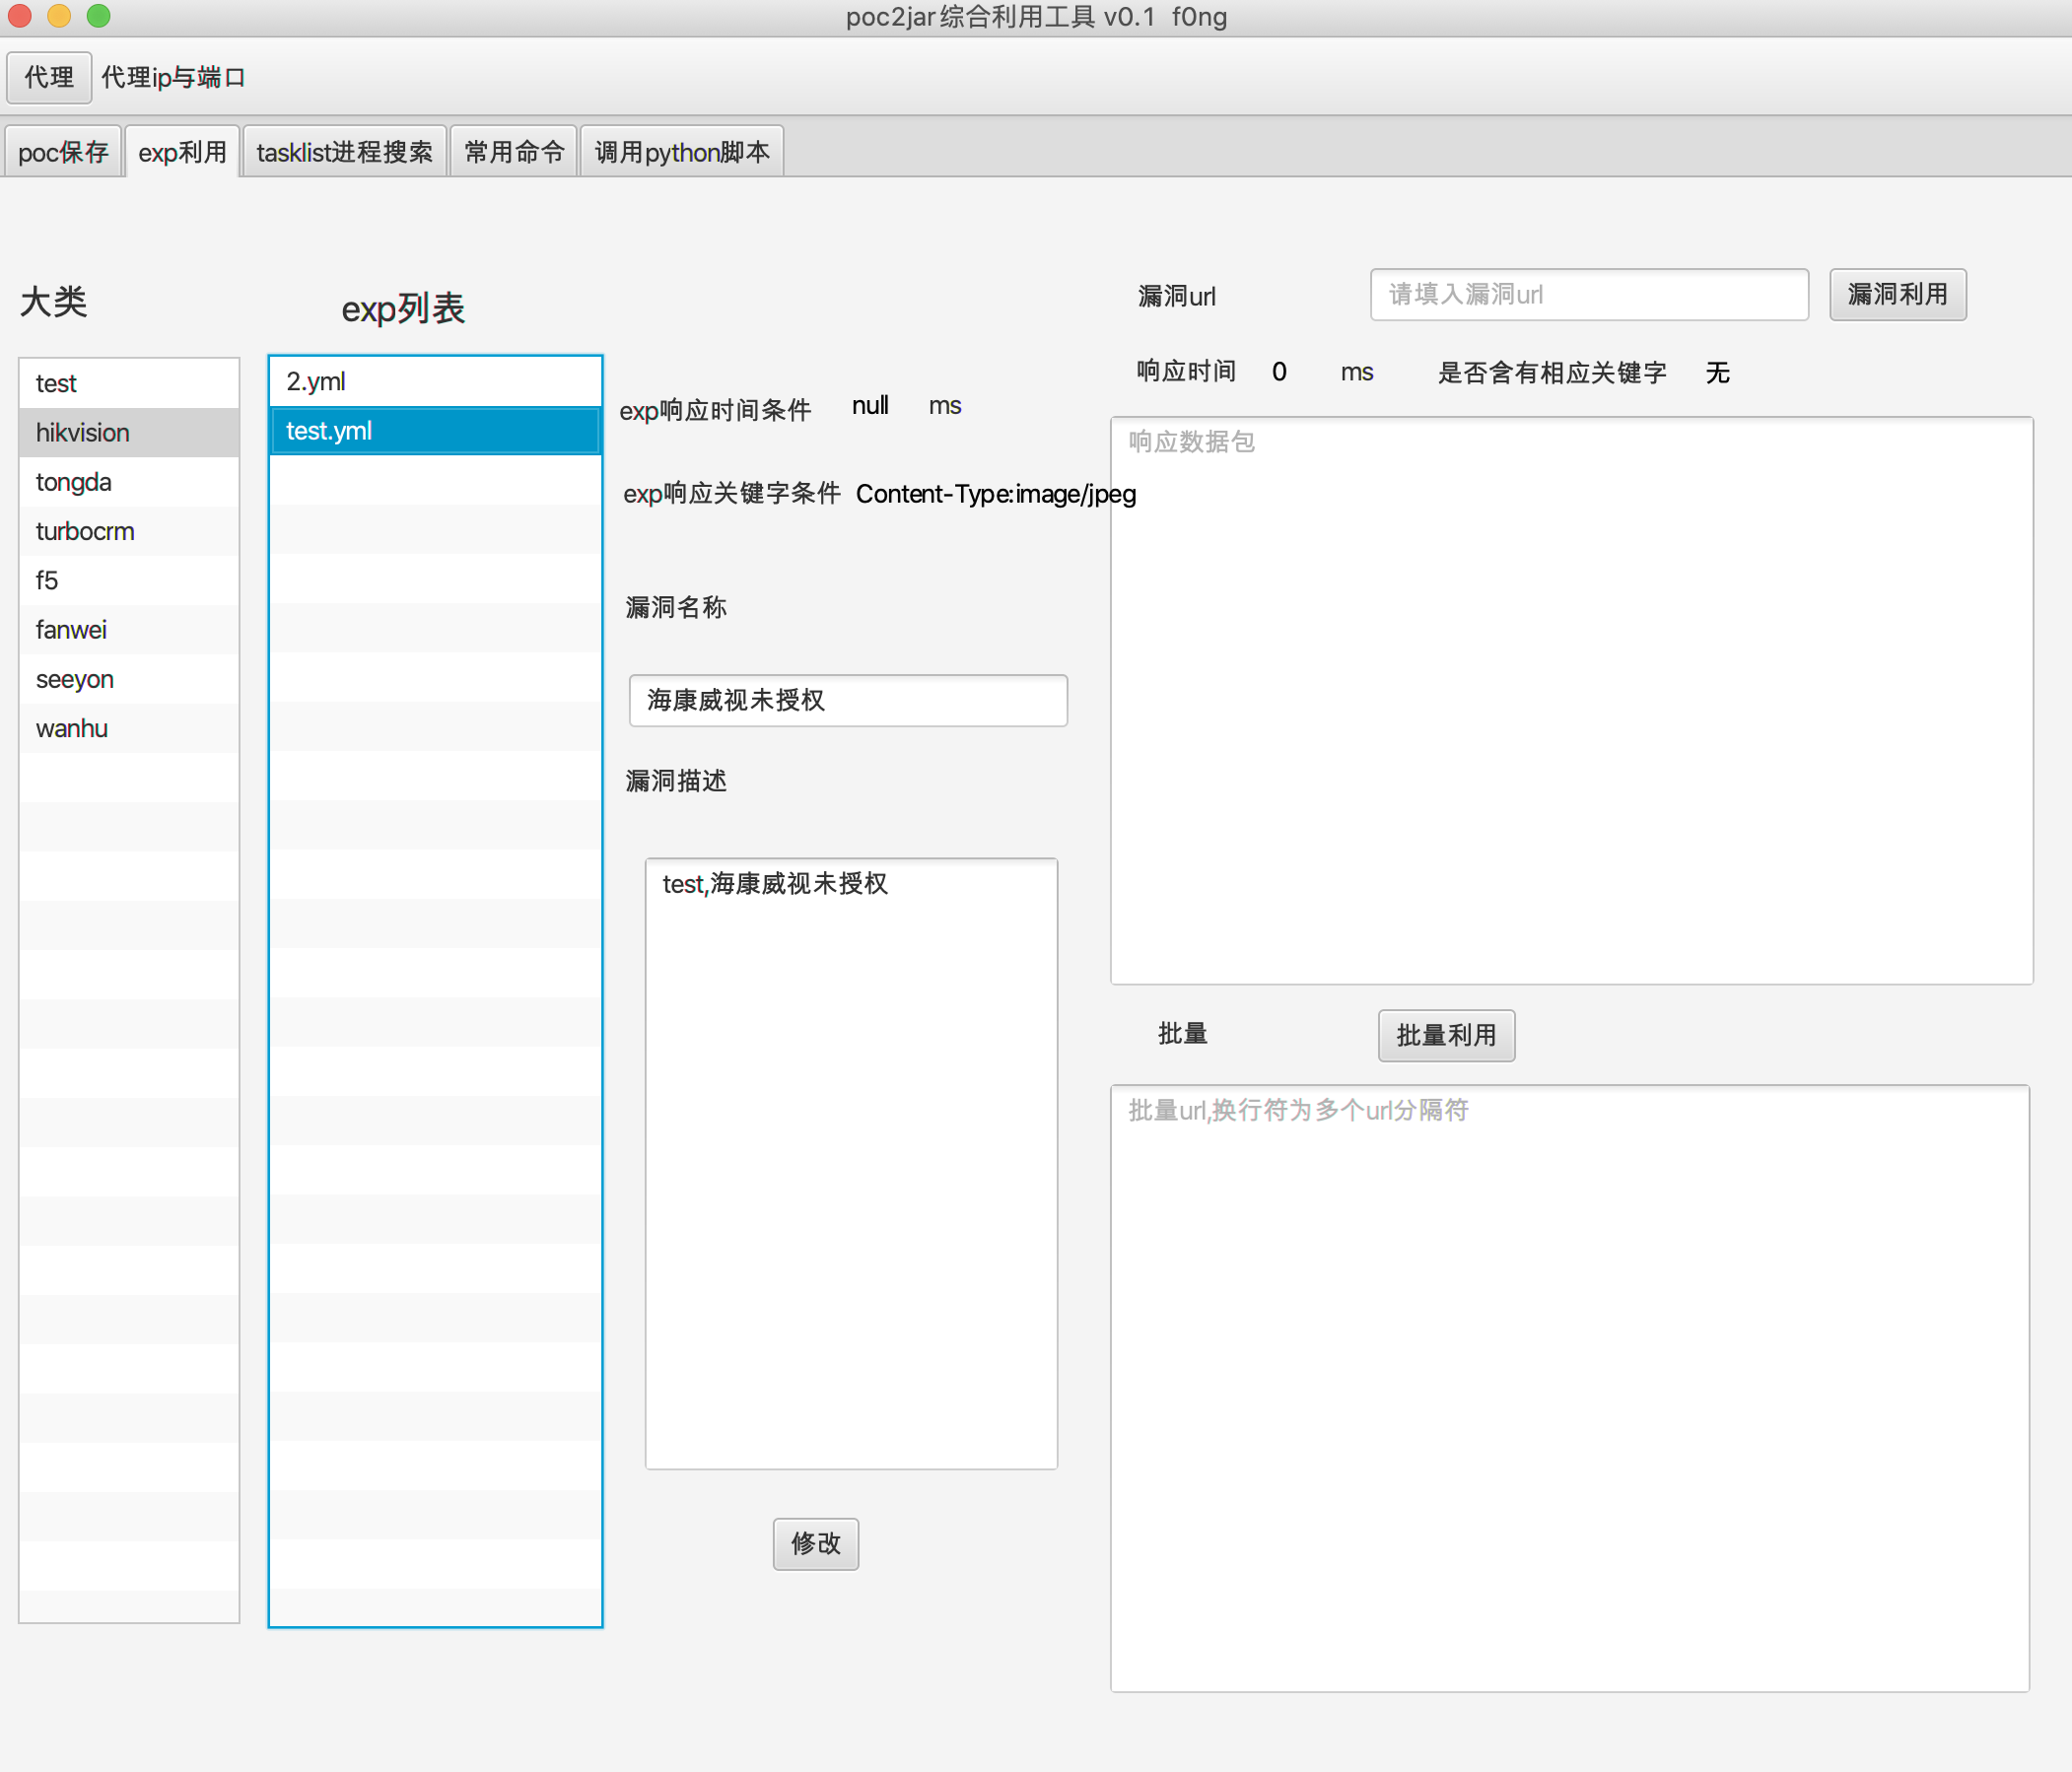Viewport: 2072px width, 1772px height.
Task: Open the poc保存 tab
Action: coord(62,152)
